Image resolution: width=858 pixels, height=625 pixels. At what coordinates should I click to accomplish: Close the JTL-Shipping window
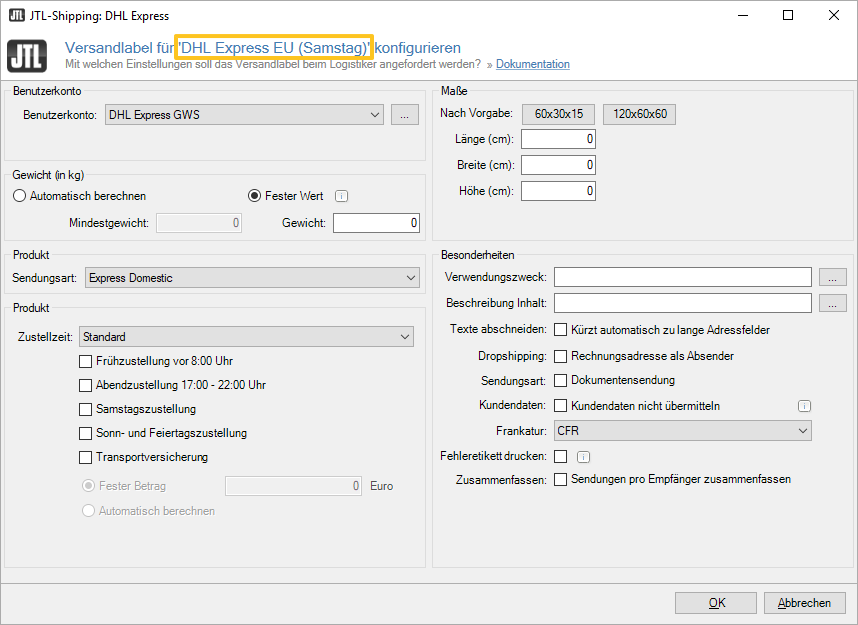tap(833, 15)
